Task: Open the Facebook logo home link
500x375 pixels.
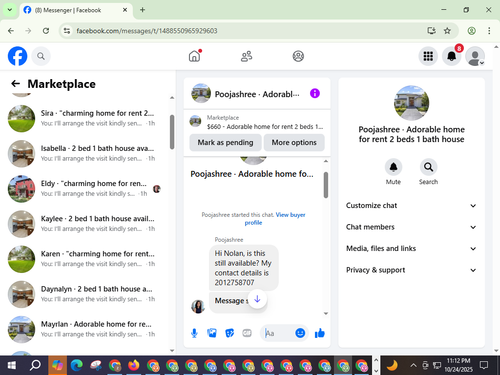Action: coord(17,56)
